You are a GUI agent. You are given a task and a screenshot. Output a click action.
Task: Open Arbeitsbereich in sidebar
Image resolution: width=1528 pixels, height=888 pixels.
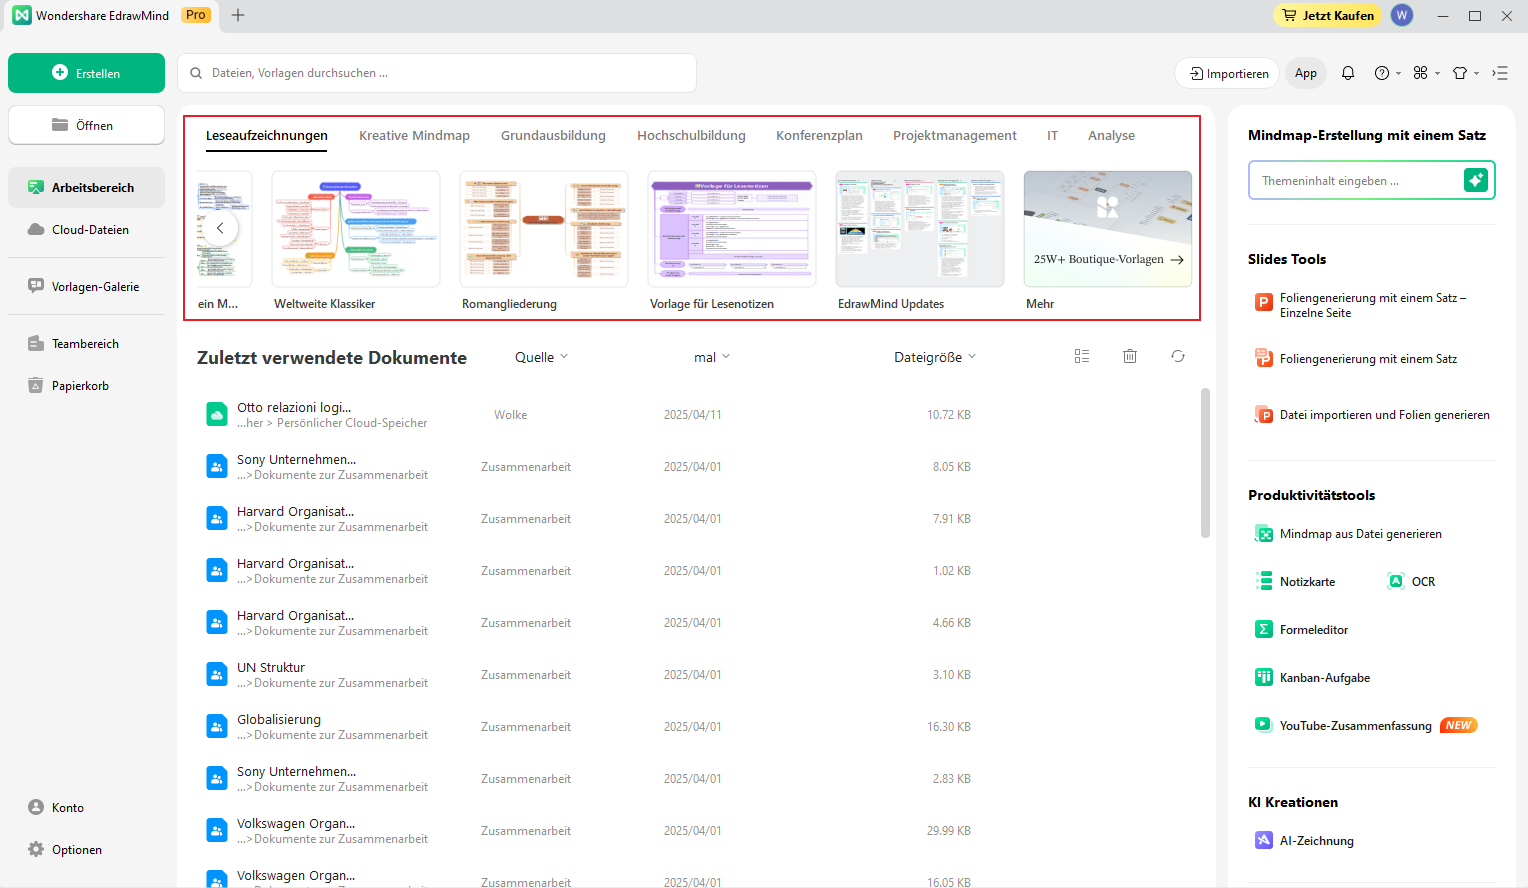click(86, 188)
